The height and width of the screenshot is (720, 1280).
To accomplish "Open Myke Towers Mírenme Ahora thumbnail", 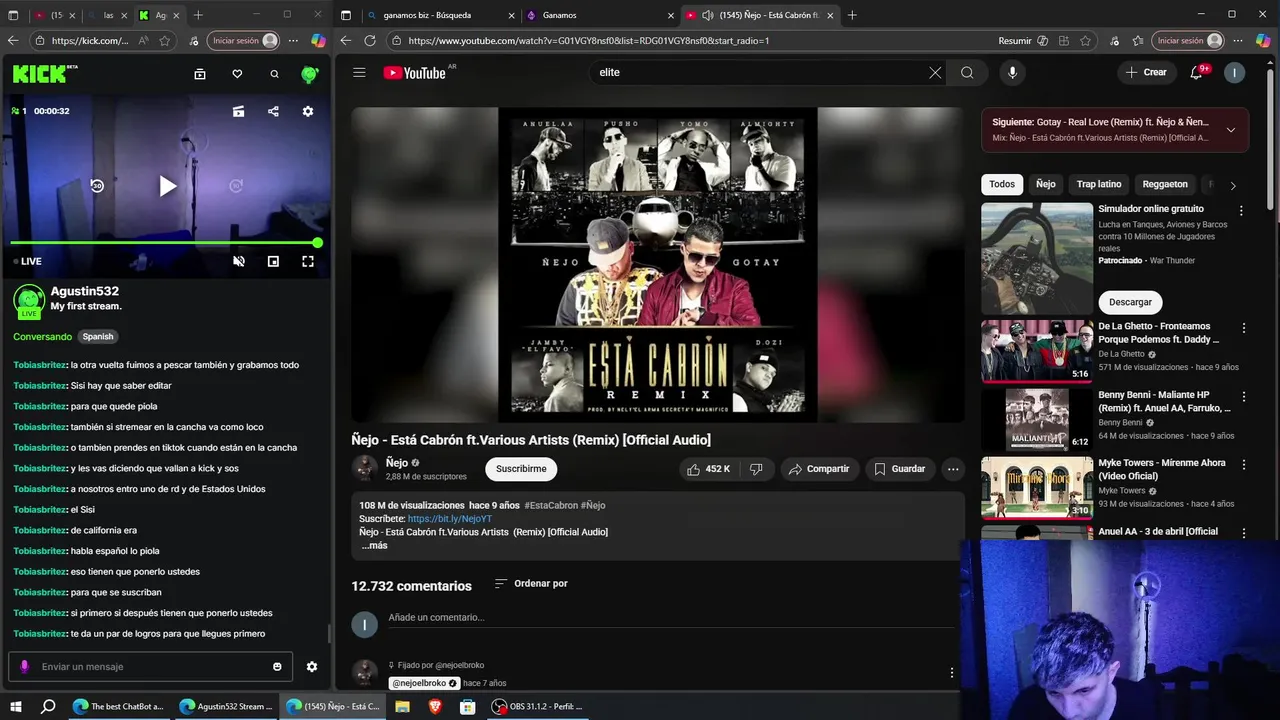I will click(1037, 488).
